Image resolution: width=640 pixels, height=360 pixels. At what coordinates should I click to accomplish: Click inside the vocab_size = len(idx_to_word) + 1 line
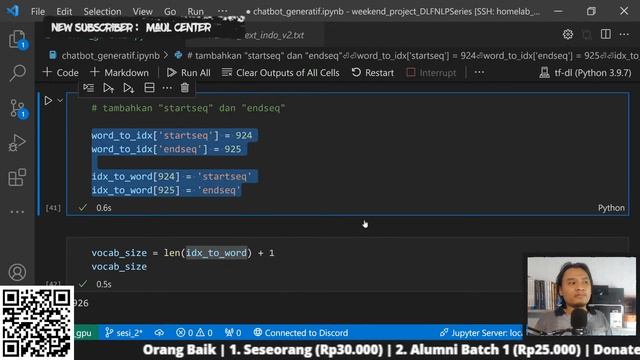tap(183, 253)
